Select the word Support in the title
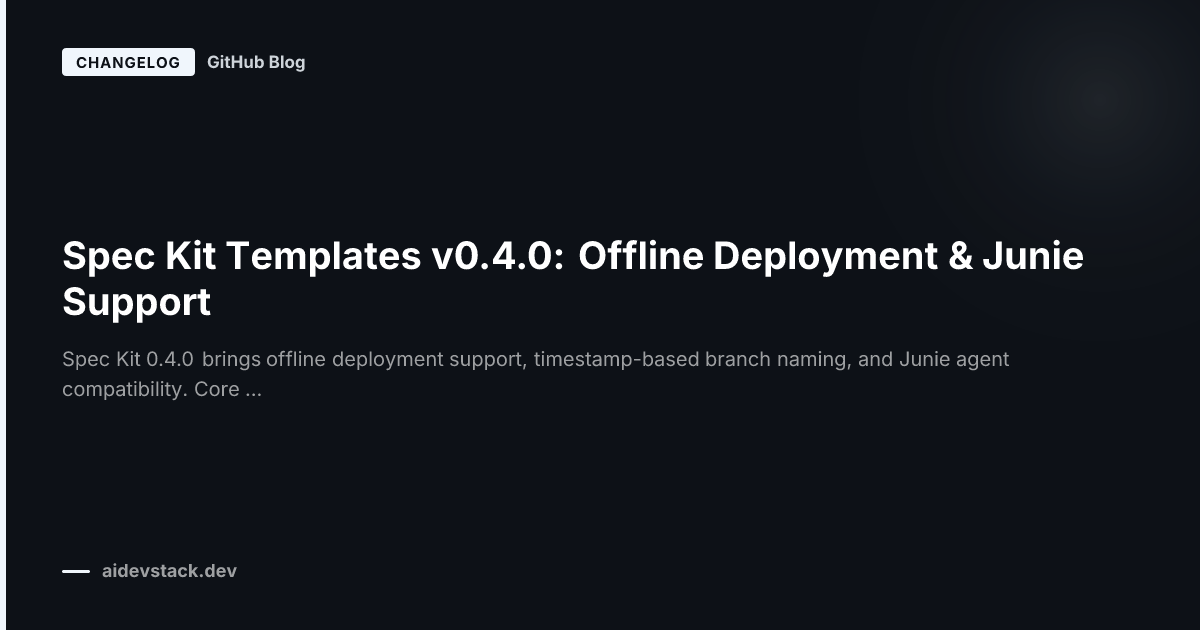This screenshot has height=630, width=1200. 136,301
